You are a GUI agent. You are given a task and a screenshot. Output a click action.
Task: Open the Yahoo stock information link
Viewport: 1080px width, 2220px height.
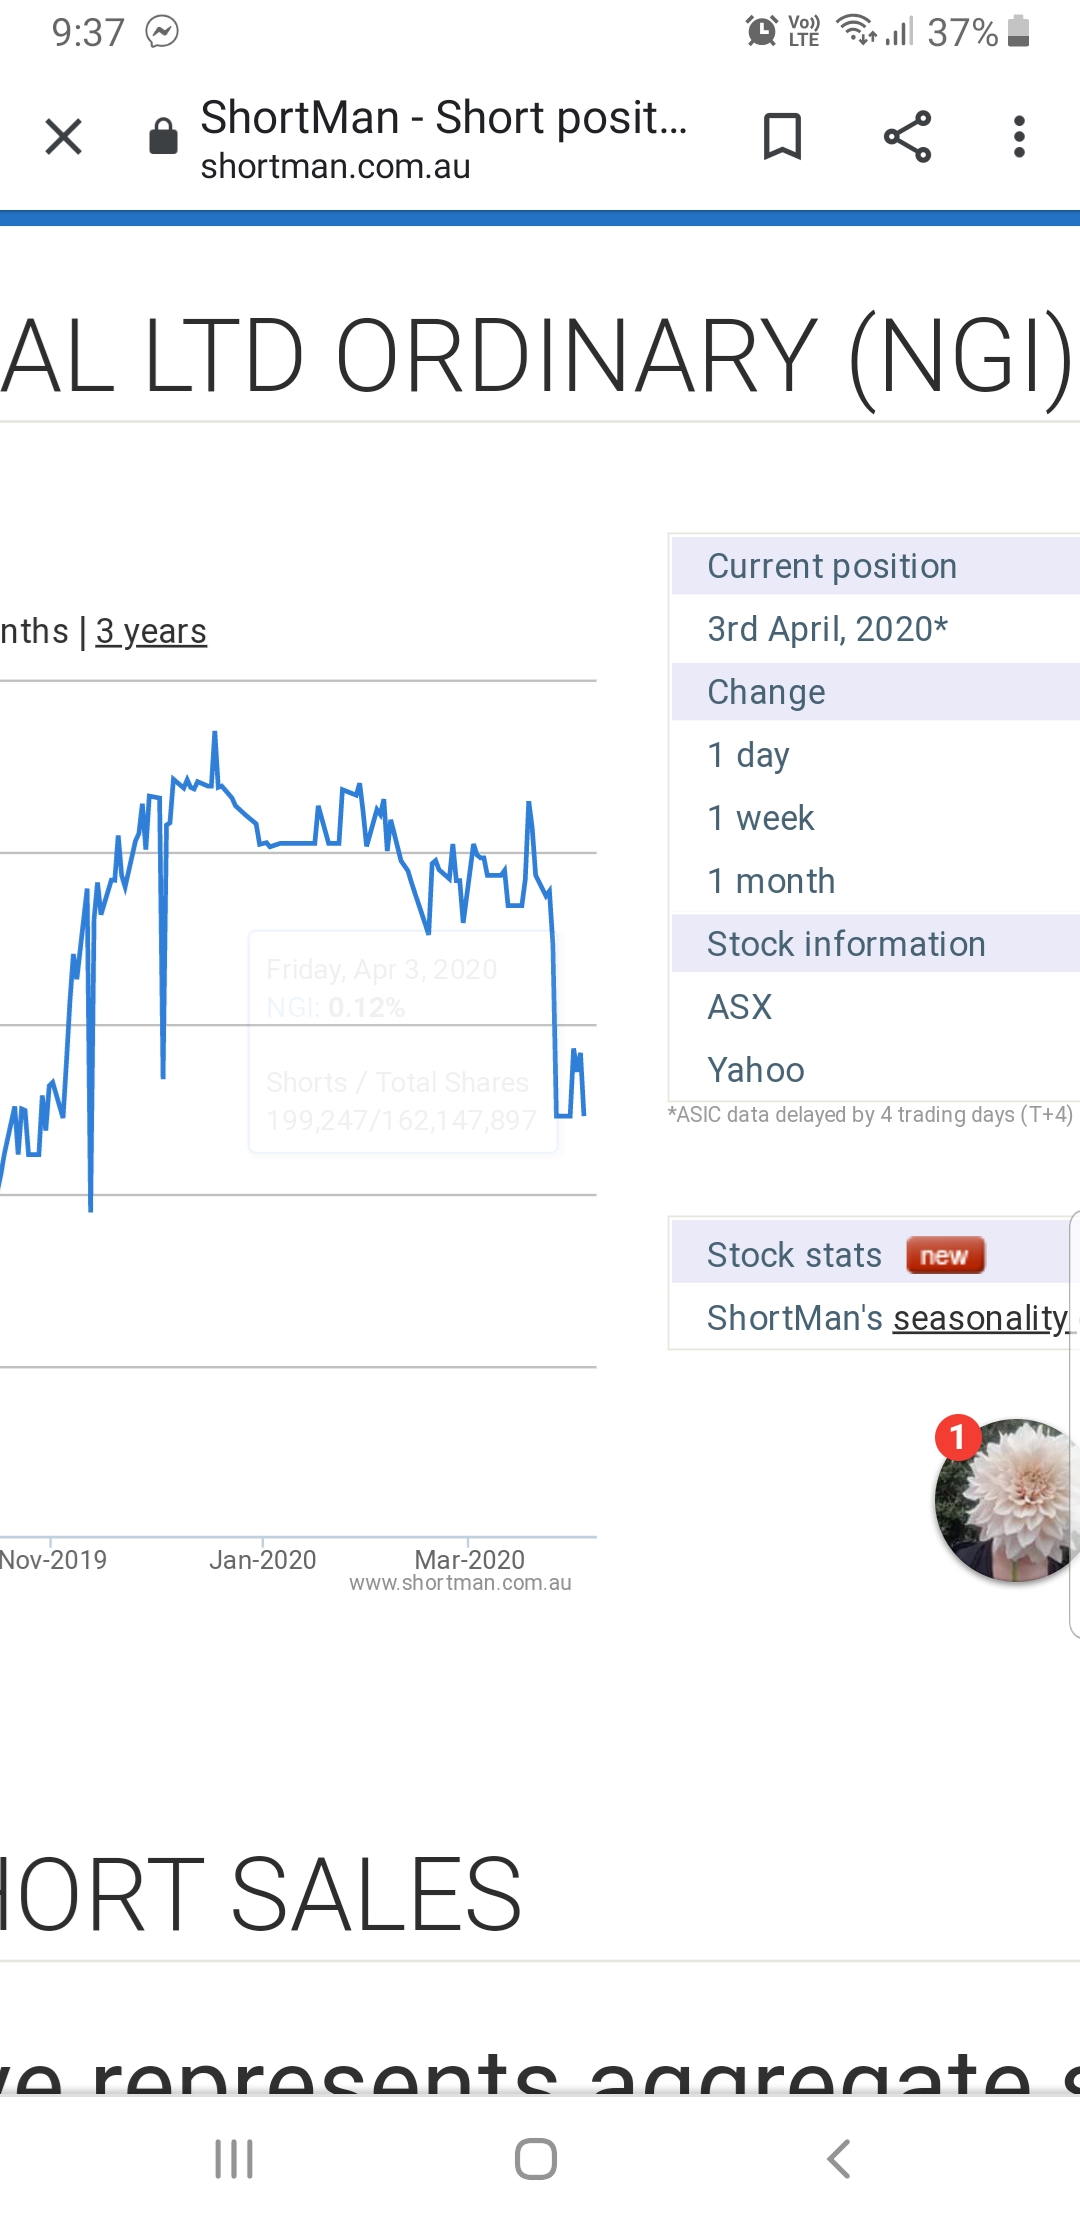coord(756,1070)
